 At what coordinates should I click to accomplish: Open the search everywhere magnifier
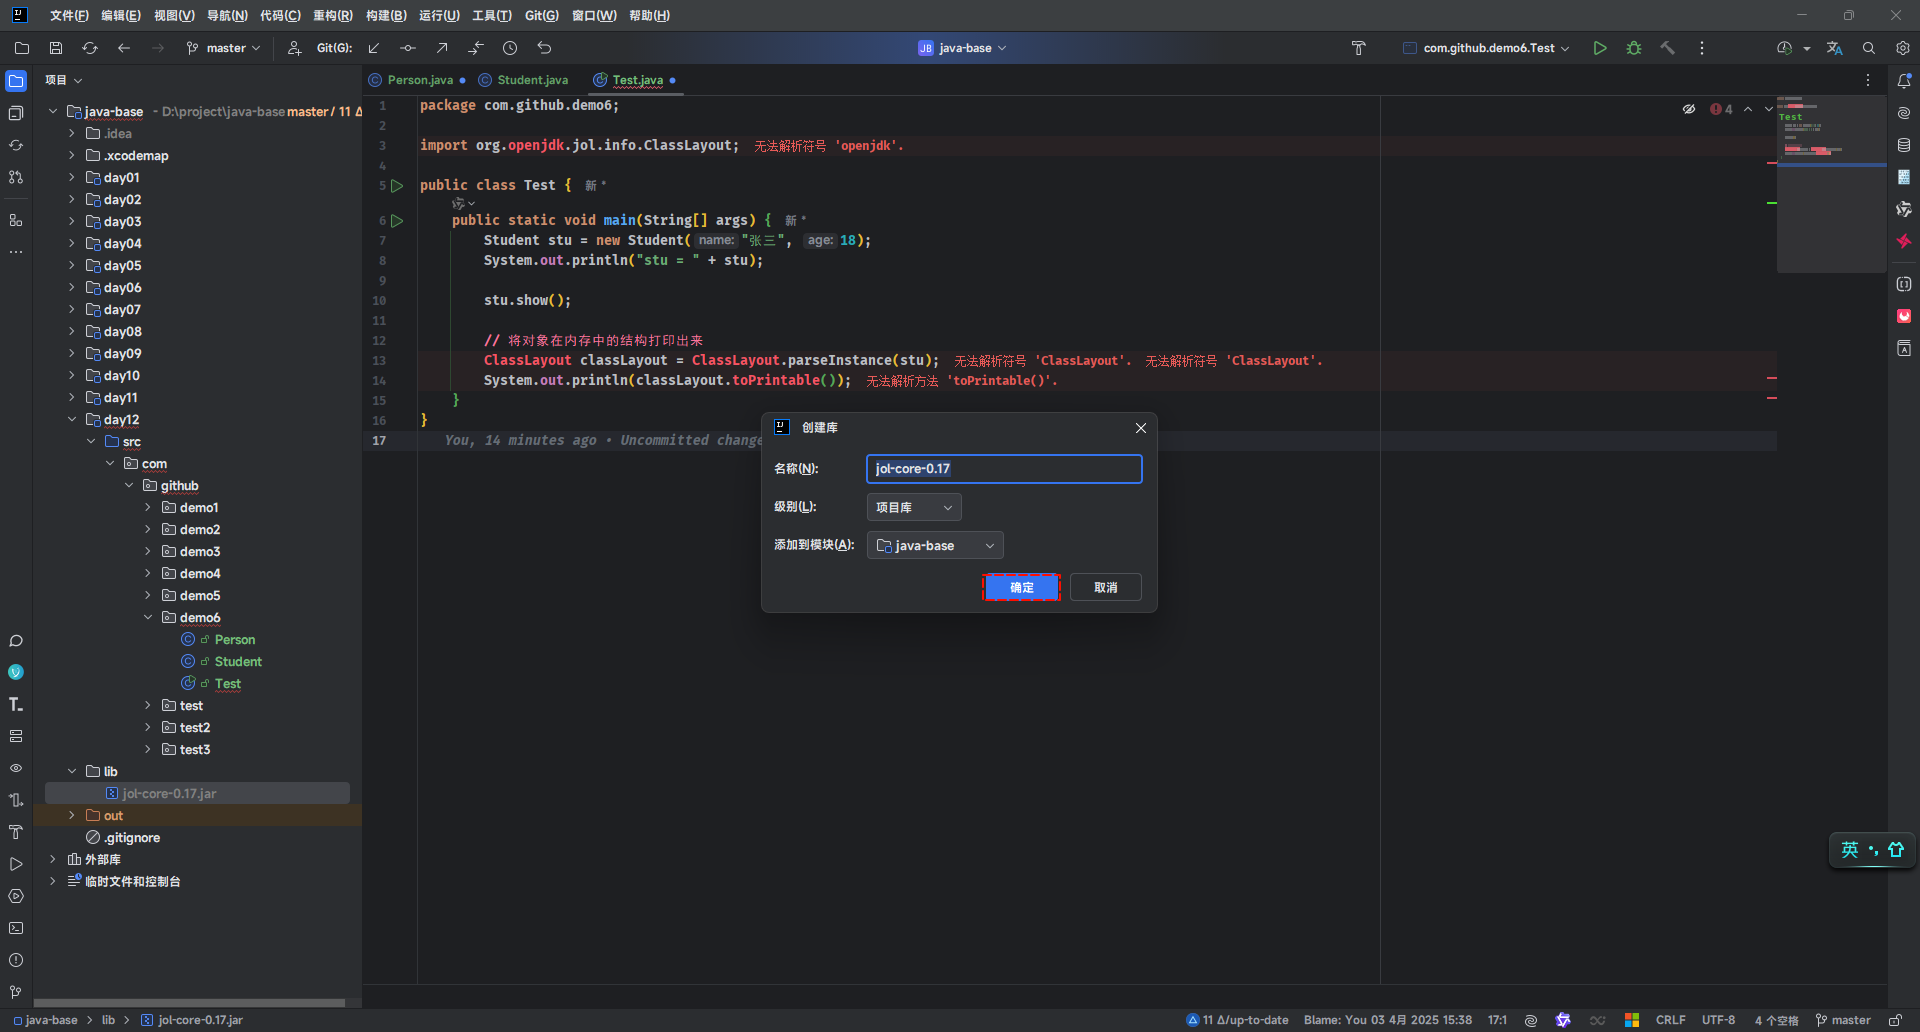coord(1868,48)
